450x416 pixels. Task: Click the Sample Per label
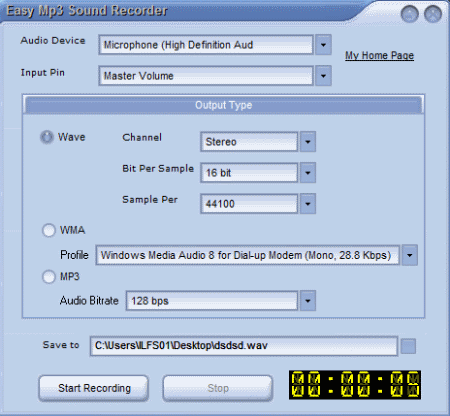click(150, 200)
